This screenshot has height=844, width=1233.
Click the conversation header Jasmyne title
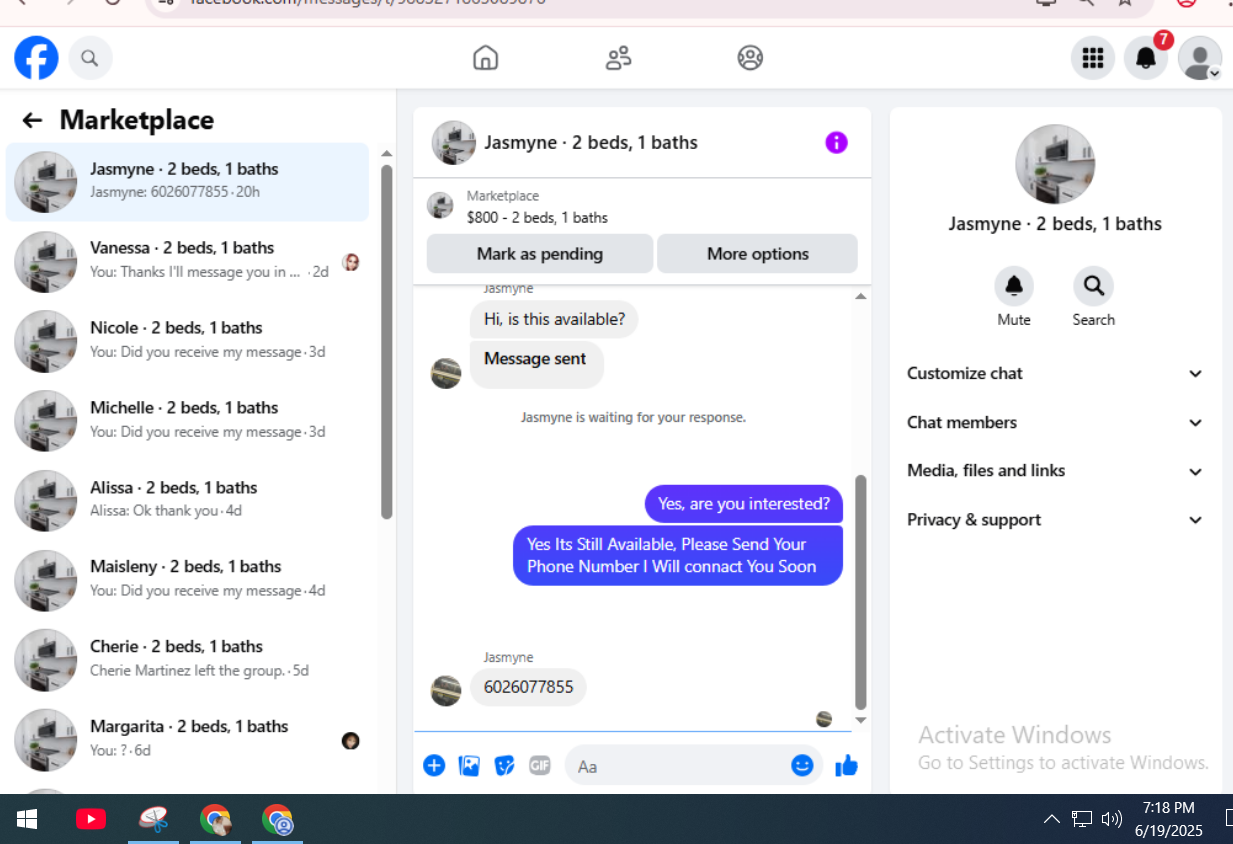[x=591, y=143]
